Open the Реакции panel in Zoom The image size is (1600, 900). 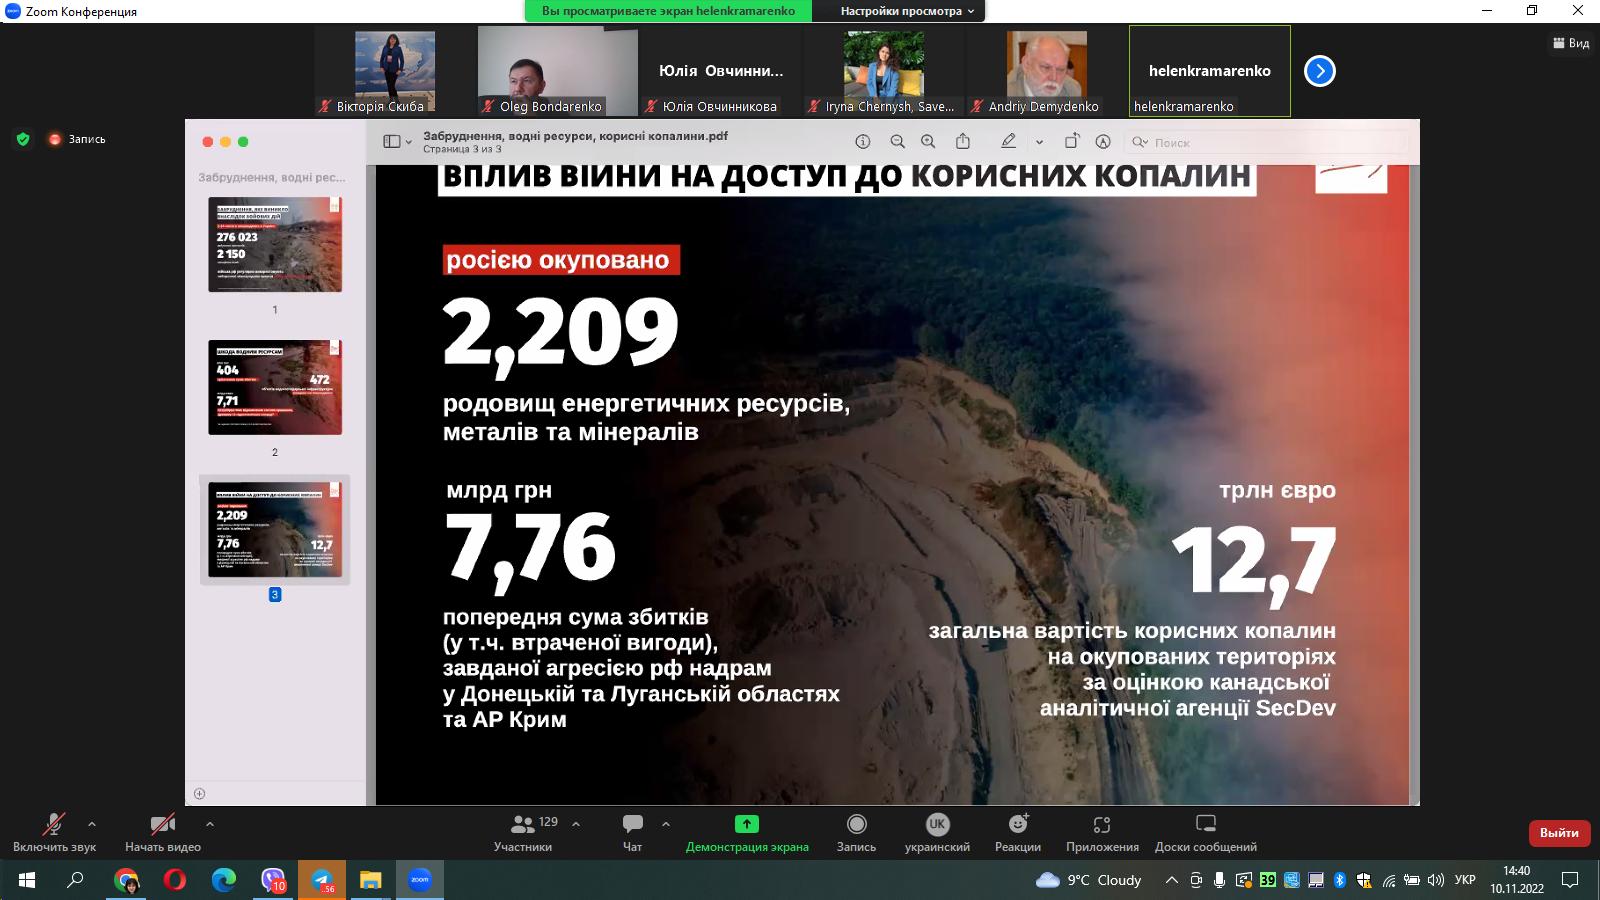1017,832
